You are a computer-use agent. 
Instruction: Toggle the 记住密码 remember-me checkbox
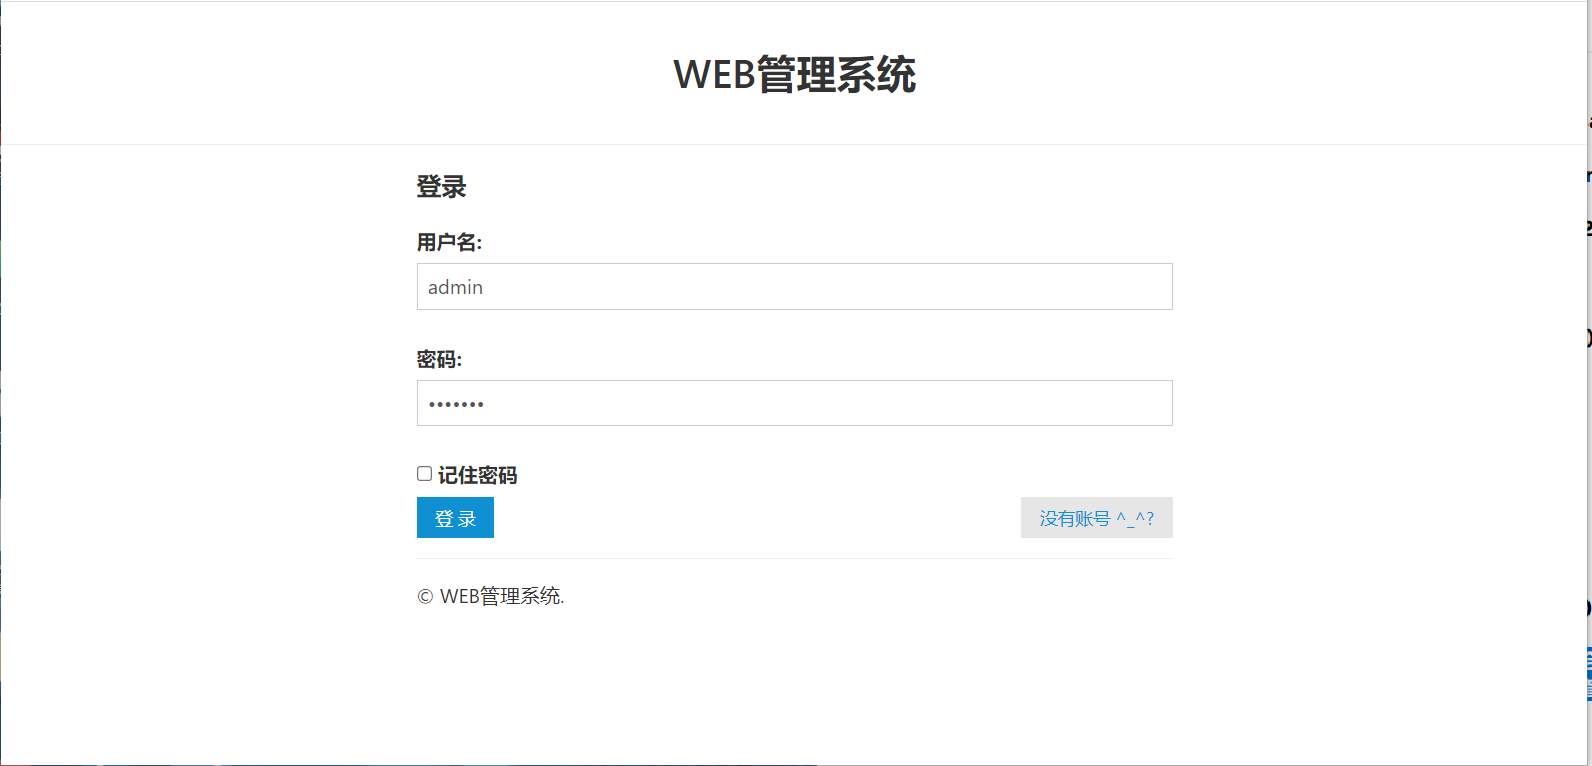click(x=424, y=472)
